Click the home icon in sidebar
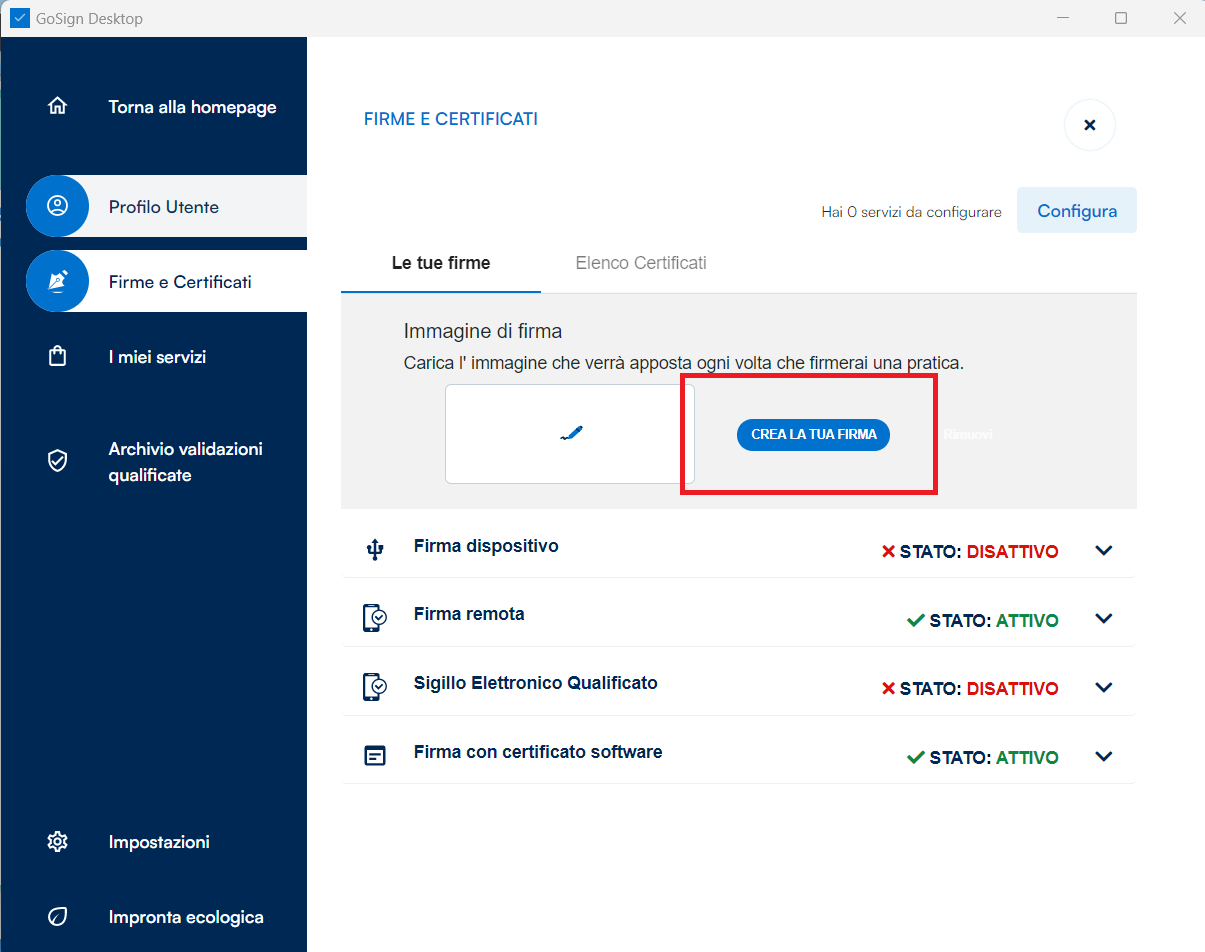 (58, 106)
